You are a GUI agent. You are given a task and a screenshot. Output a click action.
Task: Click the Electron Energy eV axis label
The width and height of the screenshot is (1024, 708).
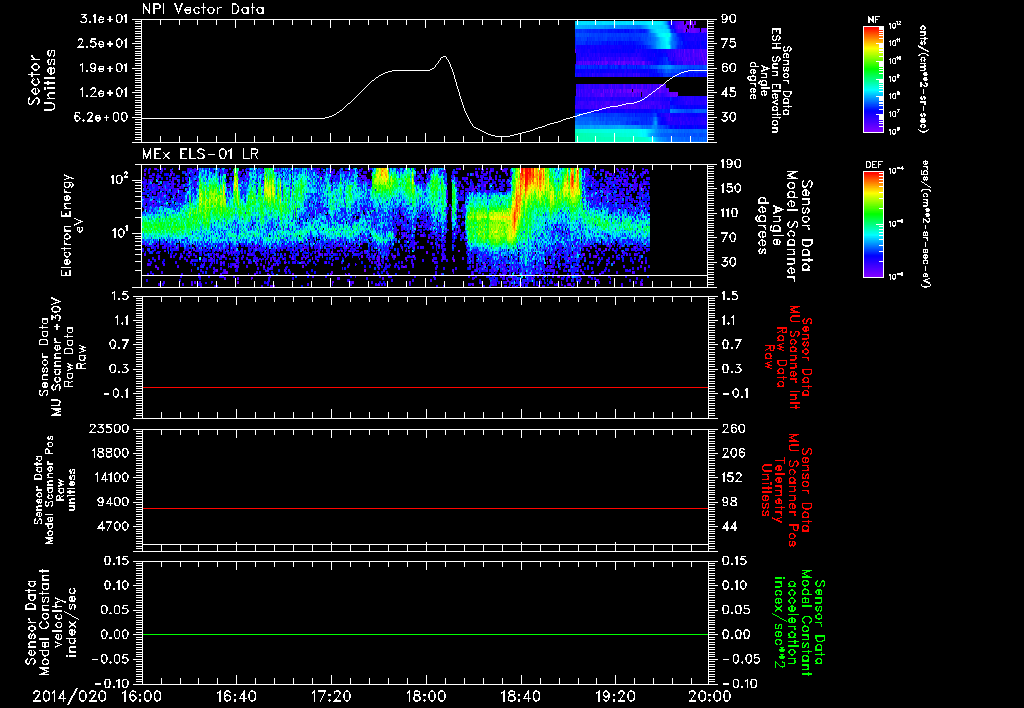pos(71,225)
